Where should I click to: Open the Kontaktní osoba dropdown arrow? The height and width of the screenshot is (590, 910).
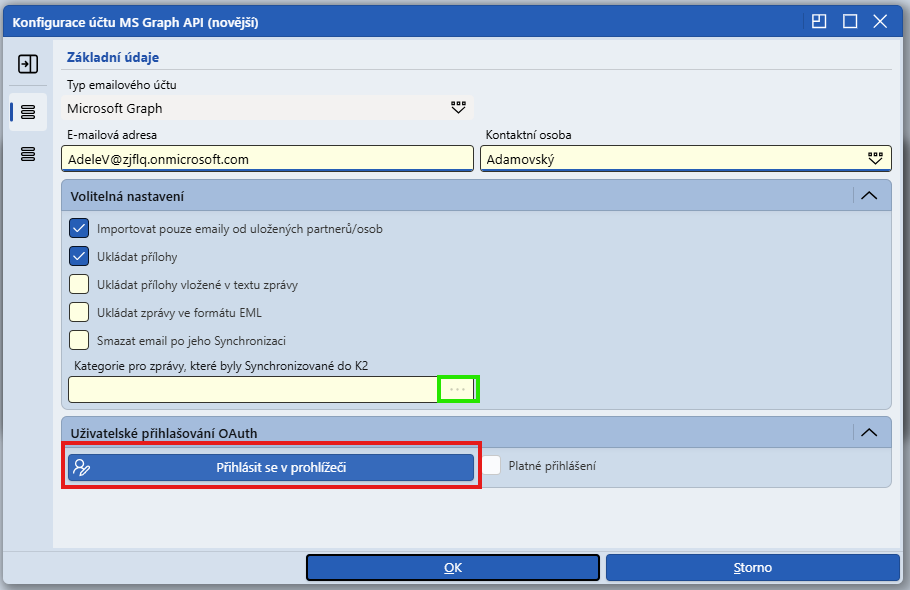coord(875,158)
